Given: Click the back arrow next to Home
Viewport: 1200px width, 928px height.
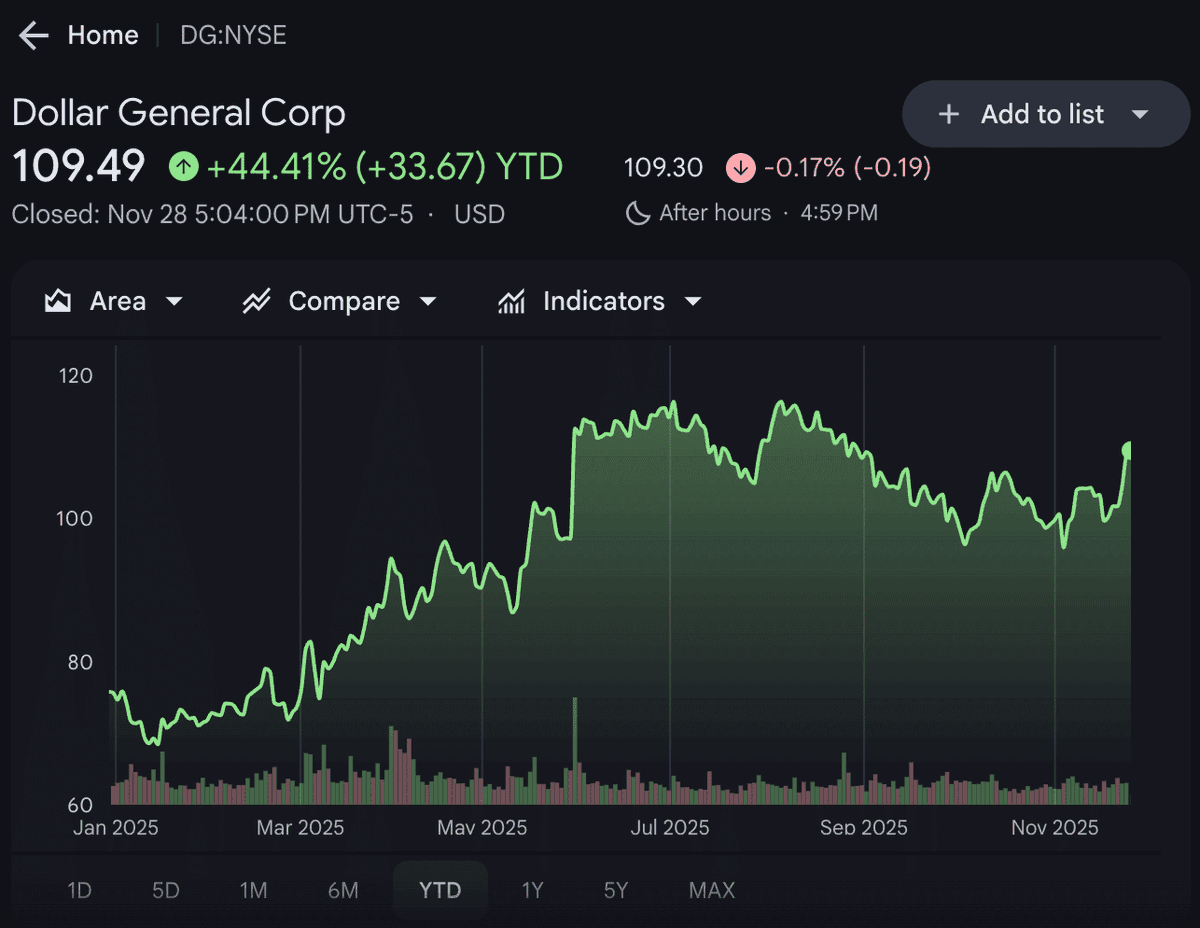Looking at the screenshot, I should (32, 35).
